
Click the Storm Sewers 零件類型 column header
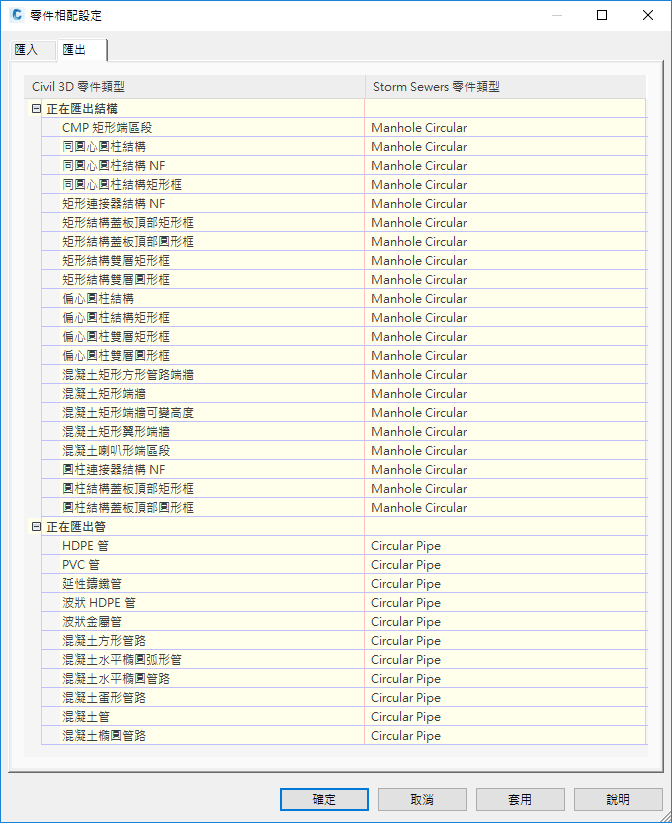pyautogui.click(x=506, y=87)
